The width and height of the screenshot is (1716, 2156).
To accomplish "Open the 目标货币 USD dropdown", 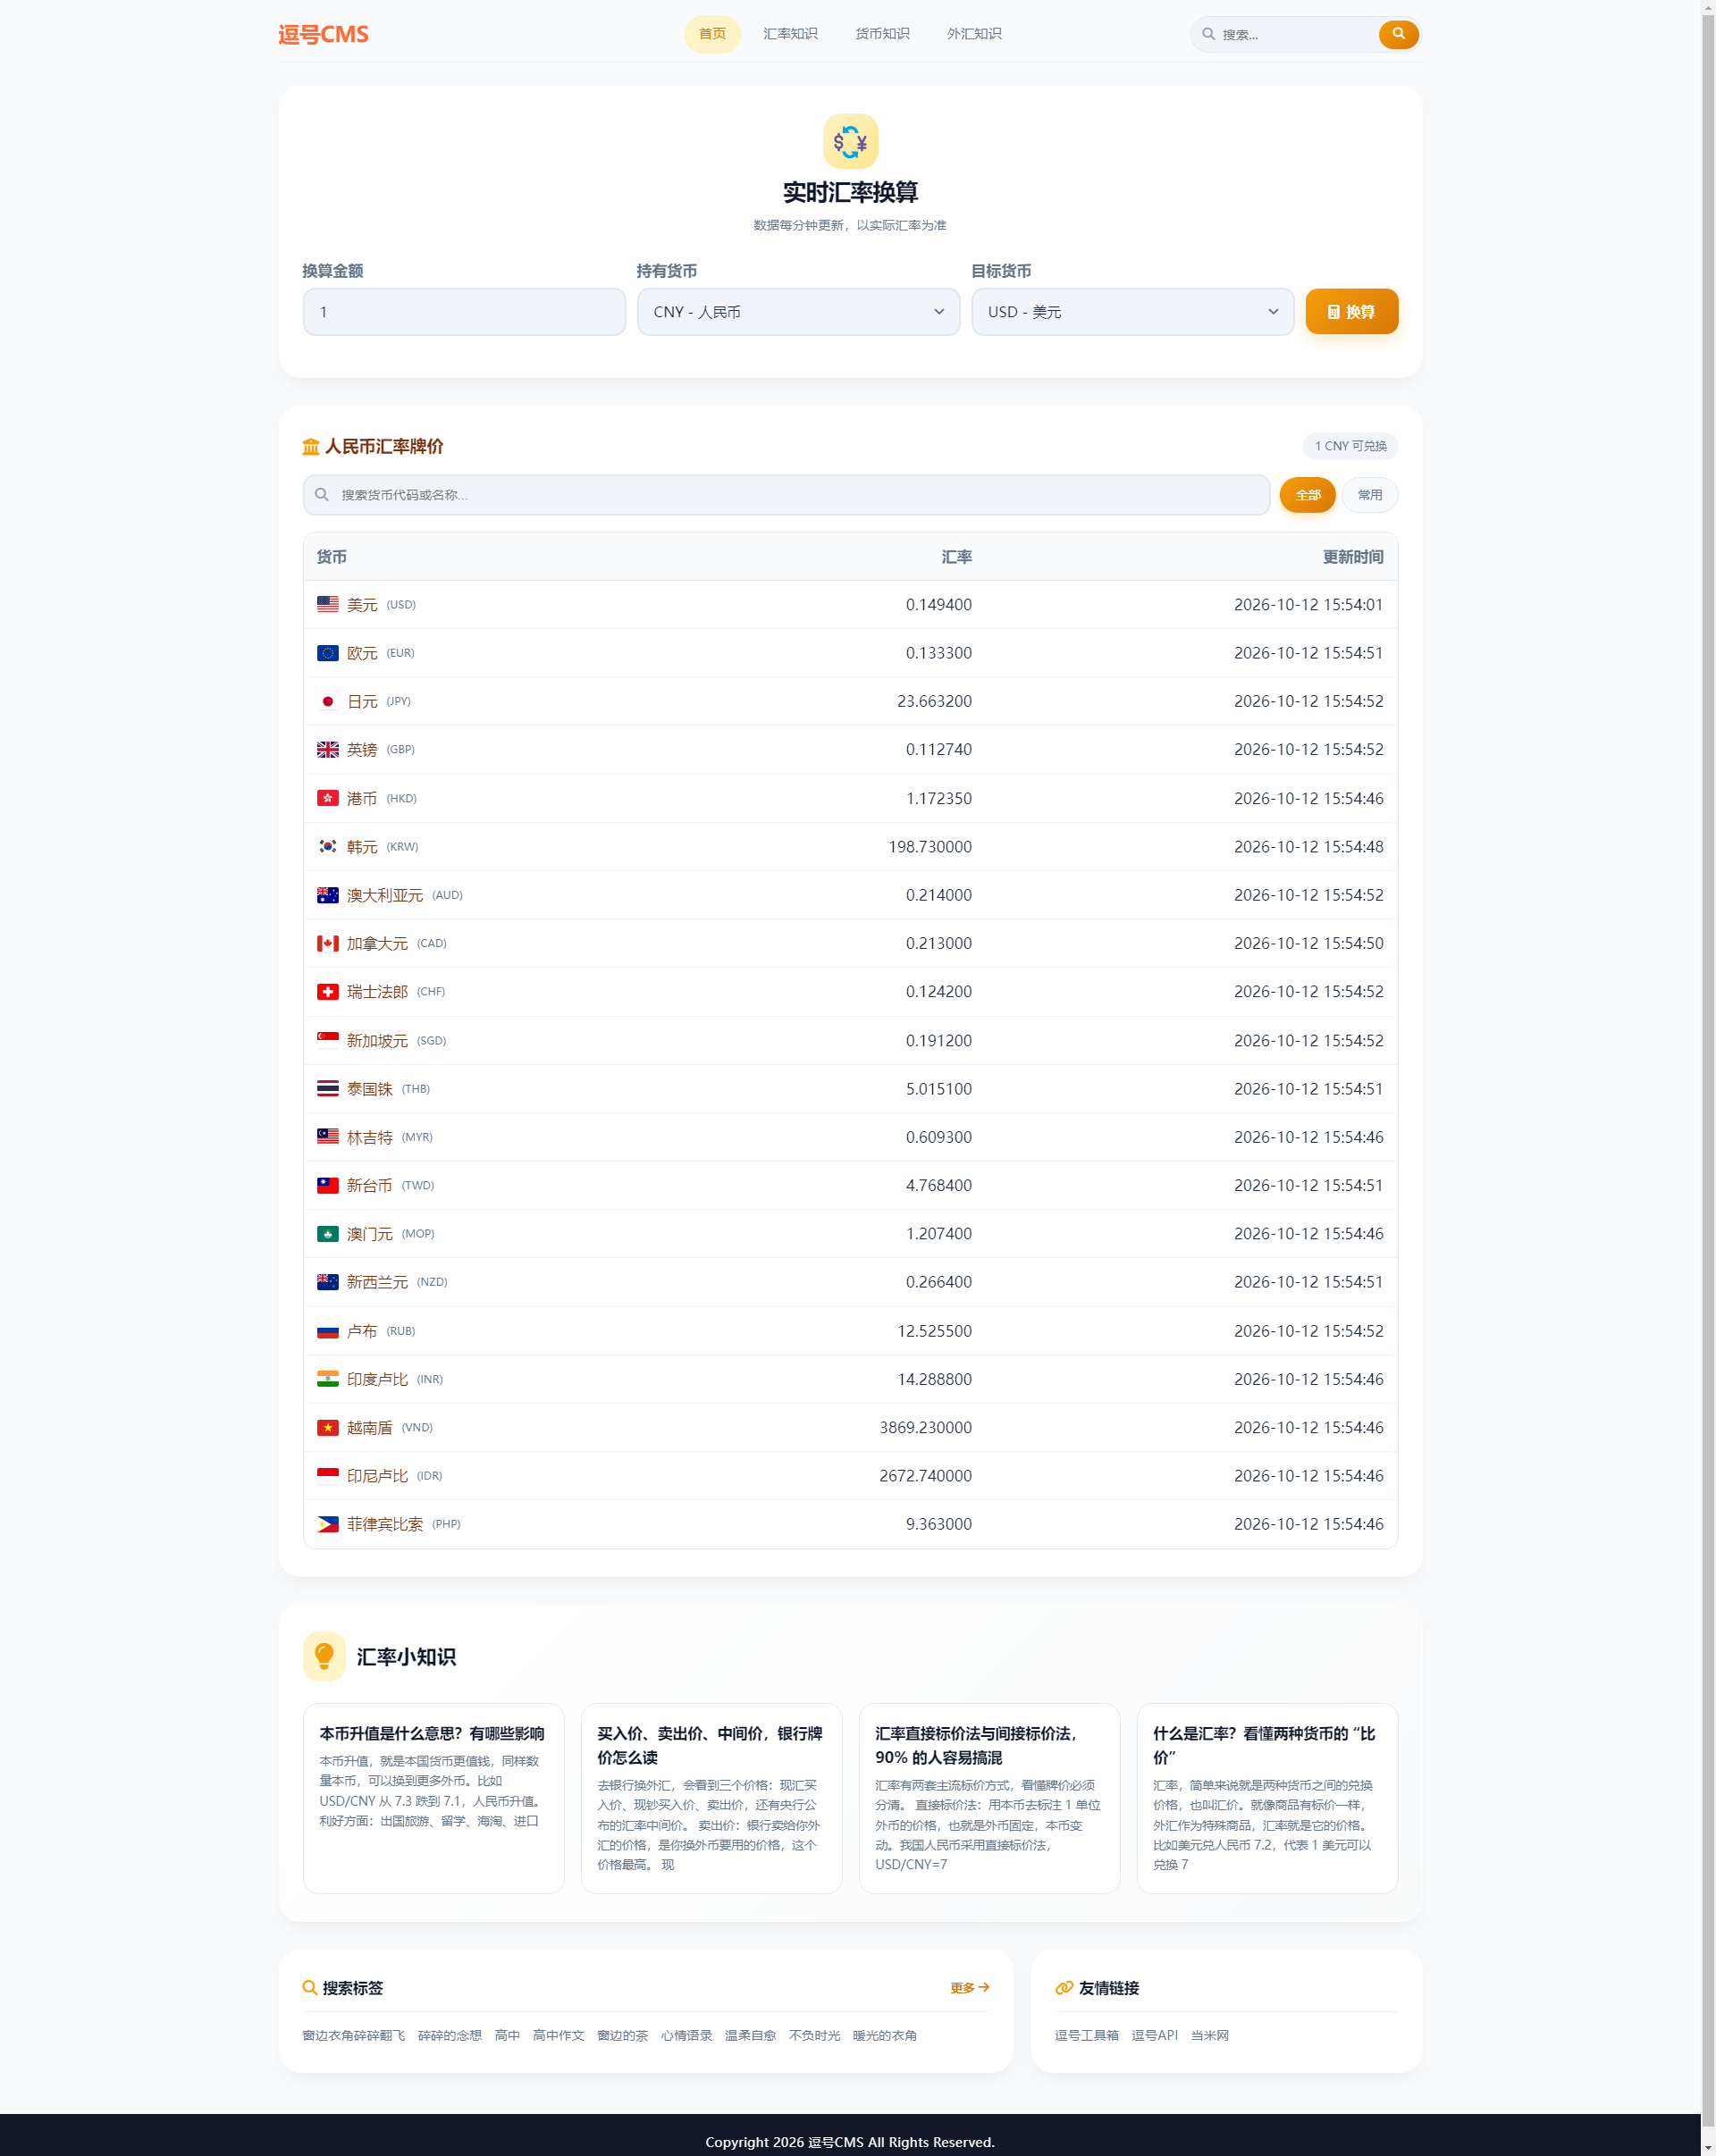I will tap(1132, 312).
